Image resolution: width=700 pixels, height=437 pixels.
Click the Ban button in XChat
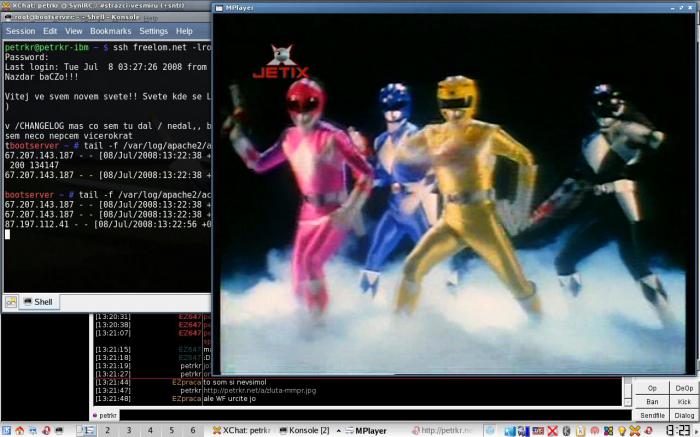pyautogui.click(x=652, y=402)
